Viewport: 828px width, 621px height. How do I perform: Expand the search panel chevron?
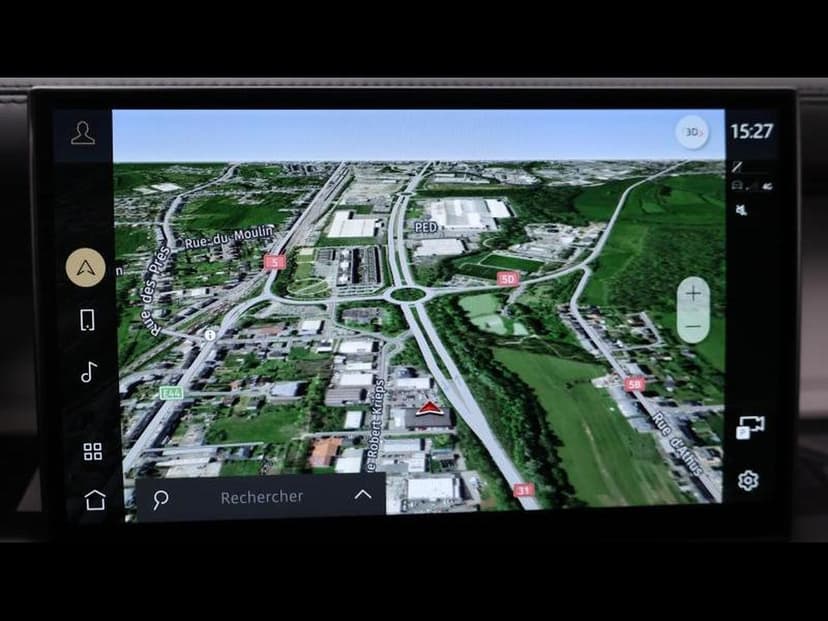(x=363, y=495)
